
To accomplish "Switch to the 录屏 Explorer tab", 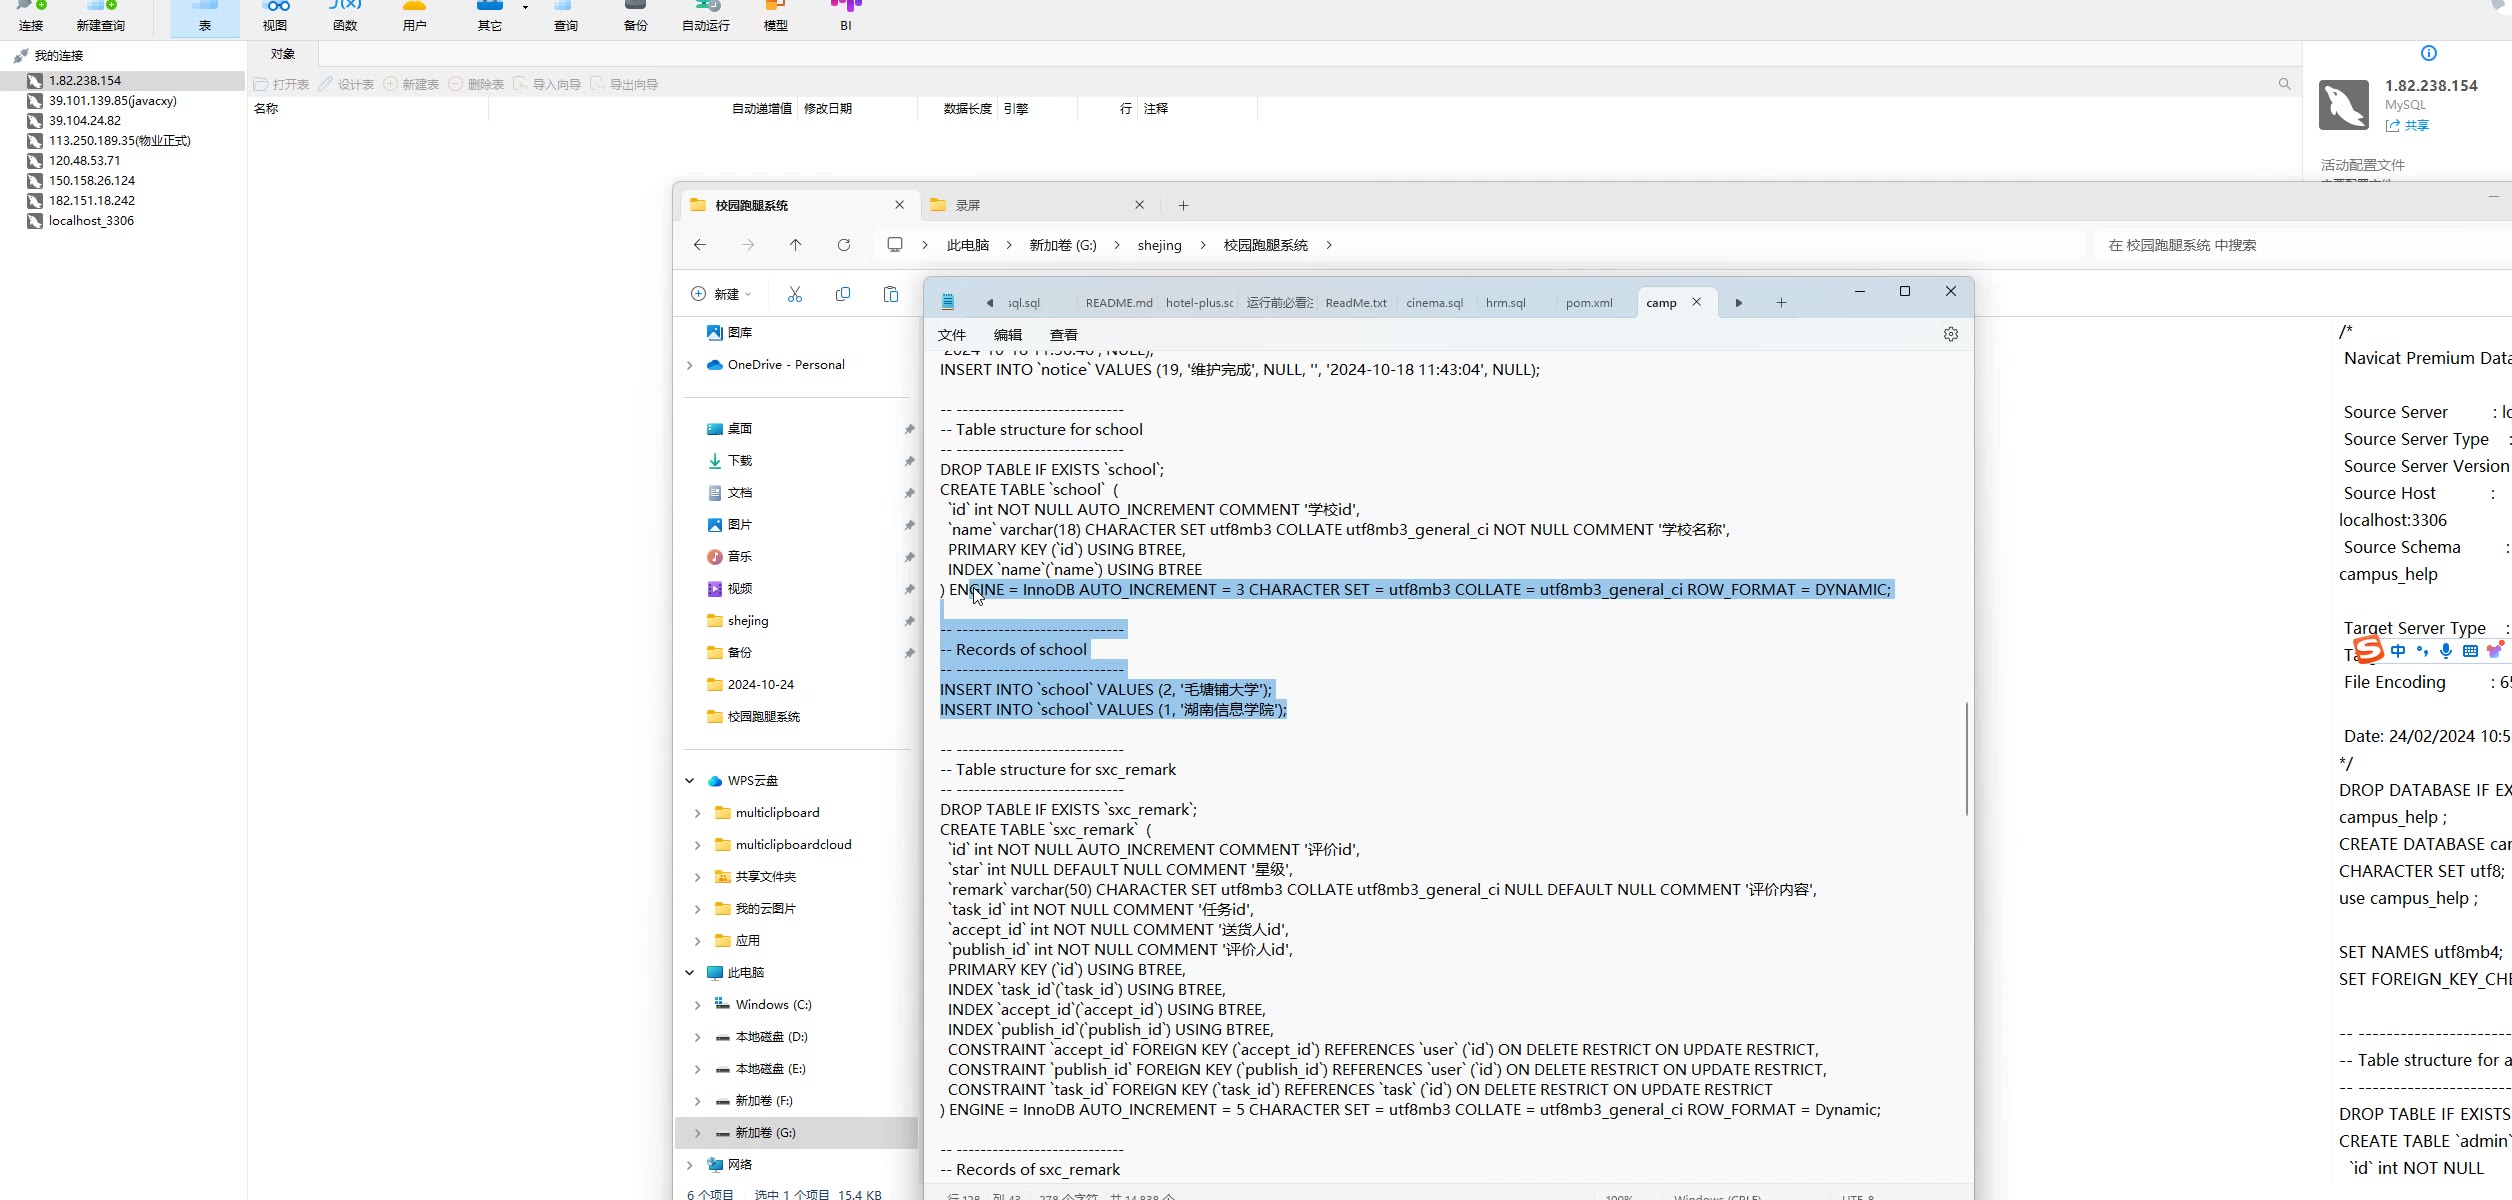I will click(968, 205).
